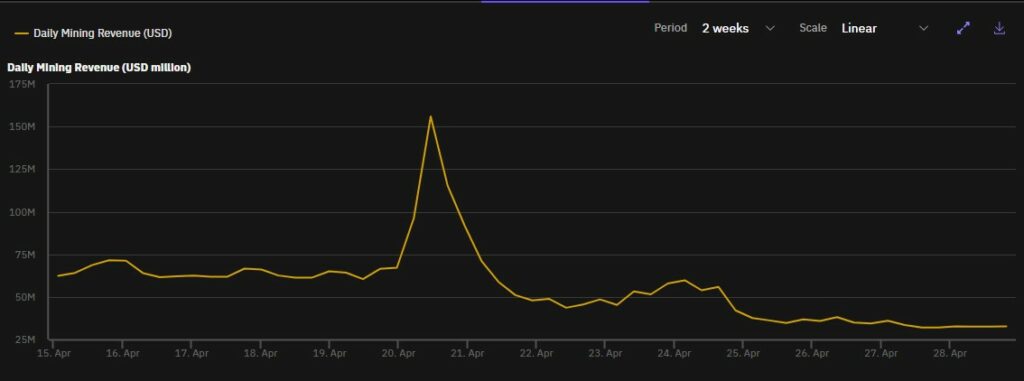1024x381 pixels.
Task: Open the Scale Linear dropdown
Action: click(885, 28)
